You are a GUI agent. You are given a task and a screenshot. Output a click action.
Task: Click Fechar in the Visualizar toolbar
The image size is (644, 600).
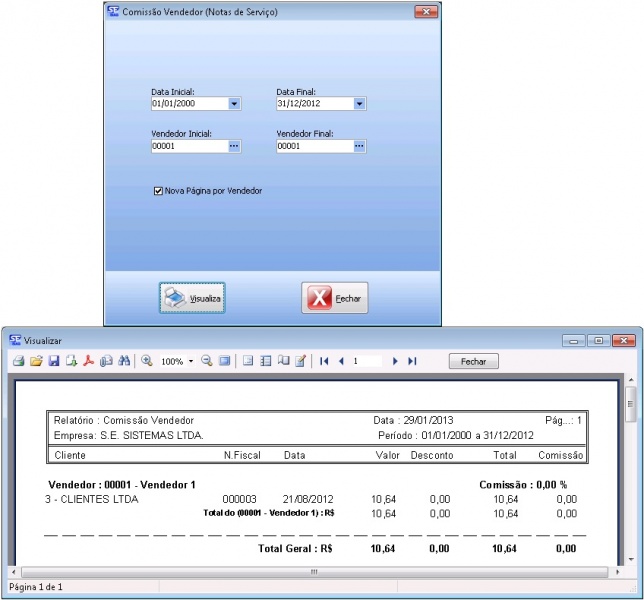473,361
